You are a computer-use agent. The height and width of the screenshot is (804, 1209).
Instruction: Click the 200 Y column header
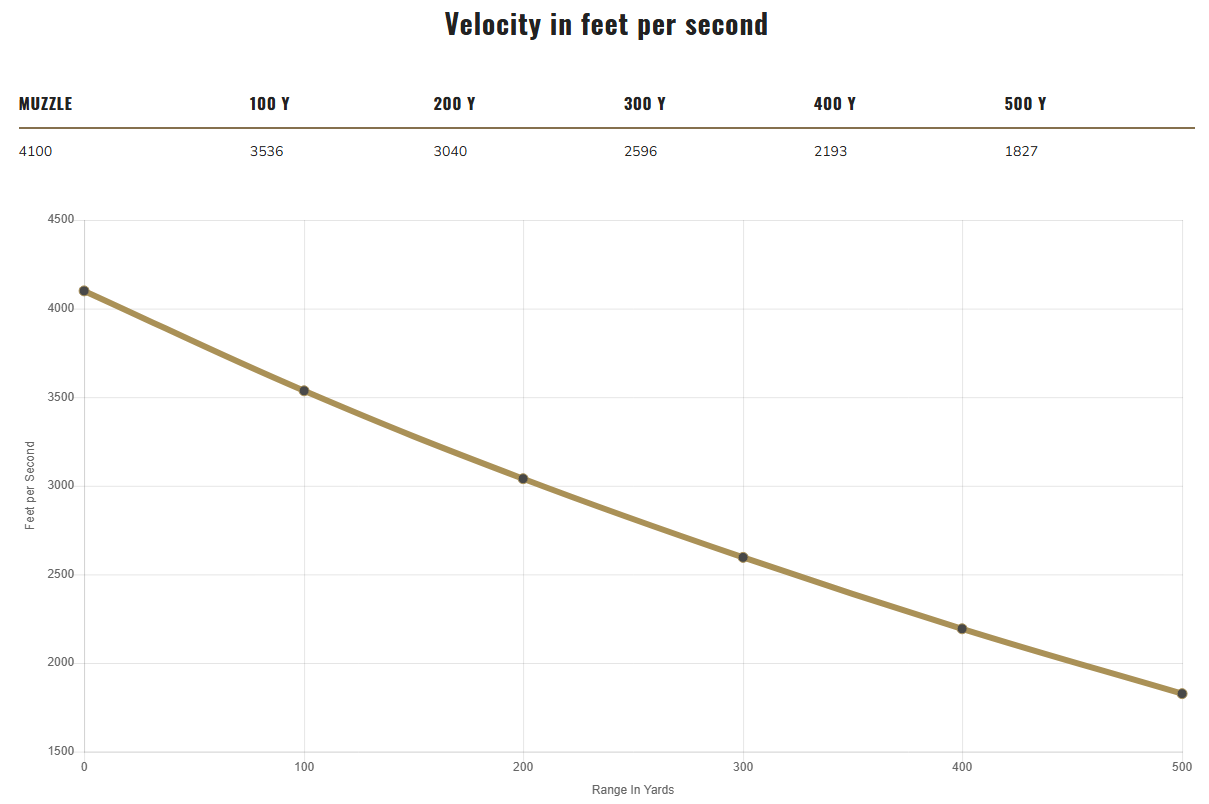pos(454,104)
